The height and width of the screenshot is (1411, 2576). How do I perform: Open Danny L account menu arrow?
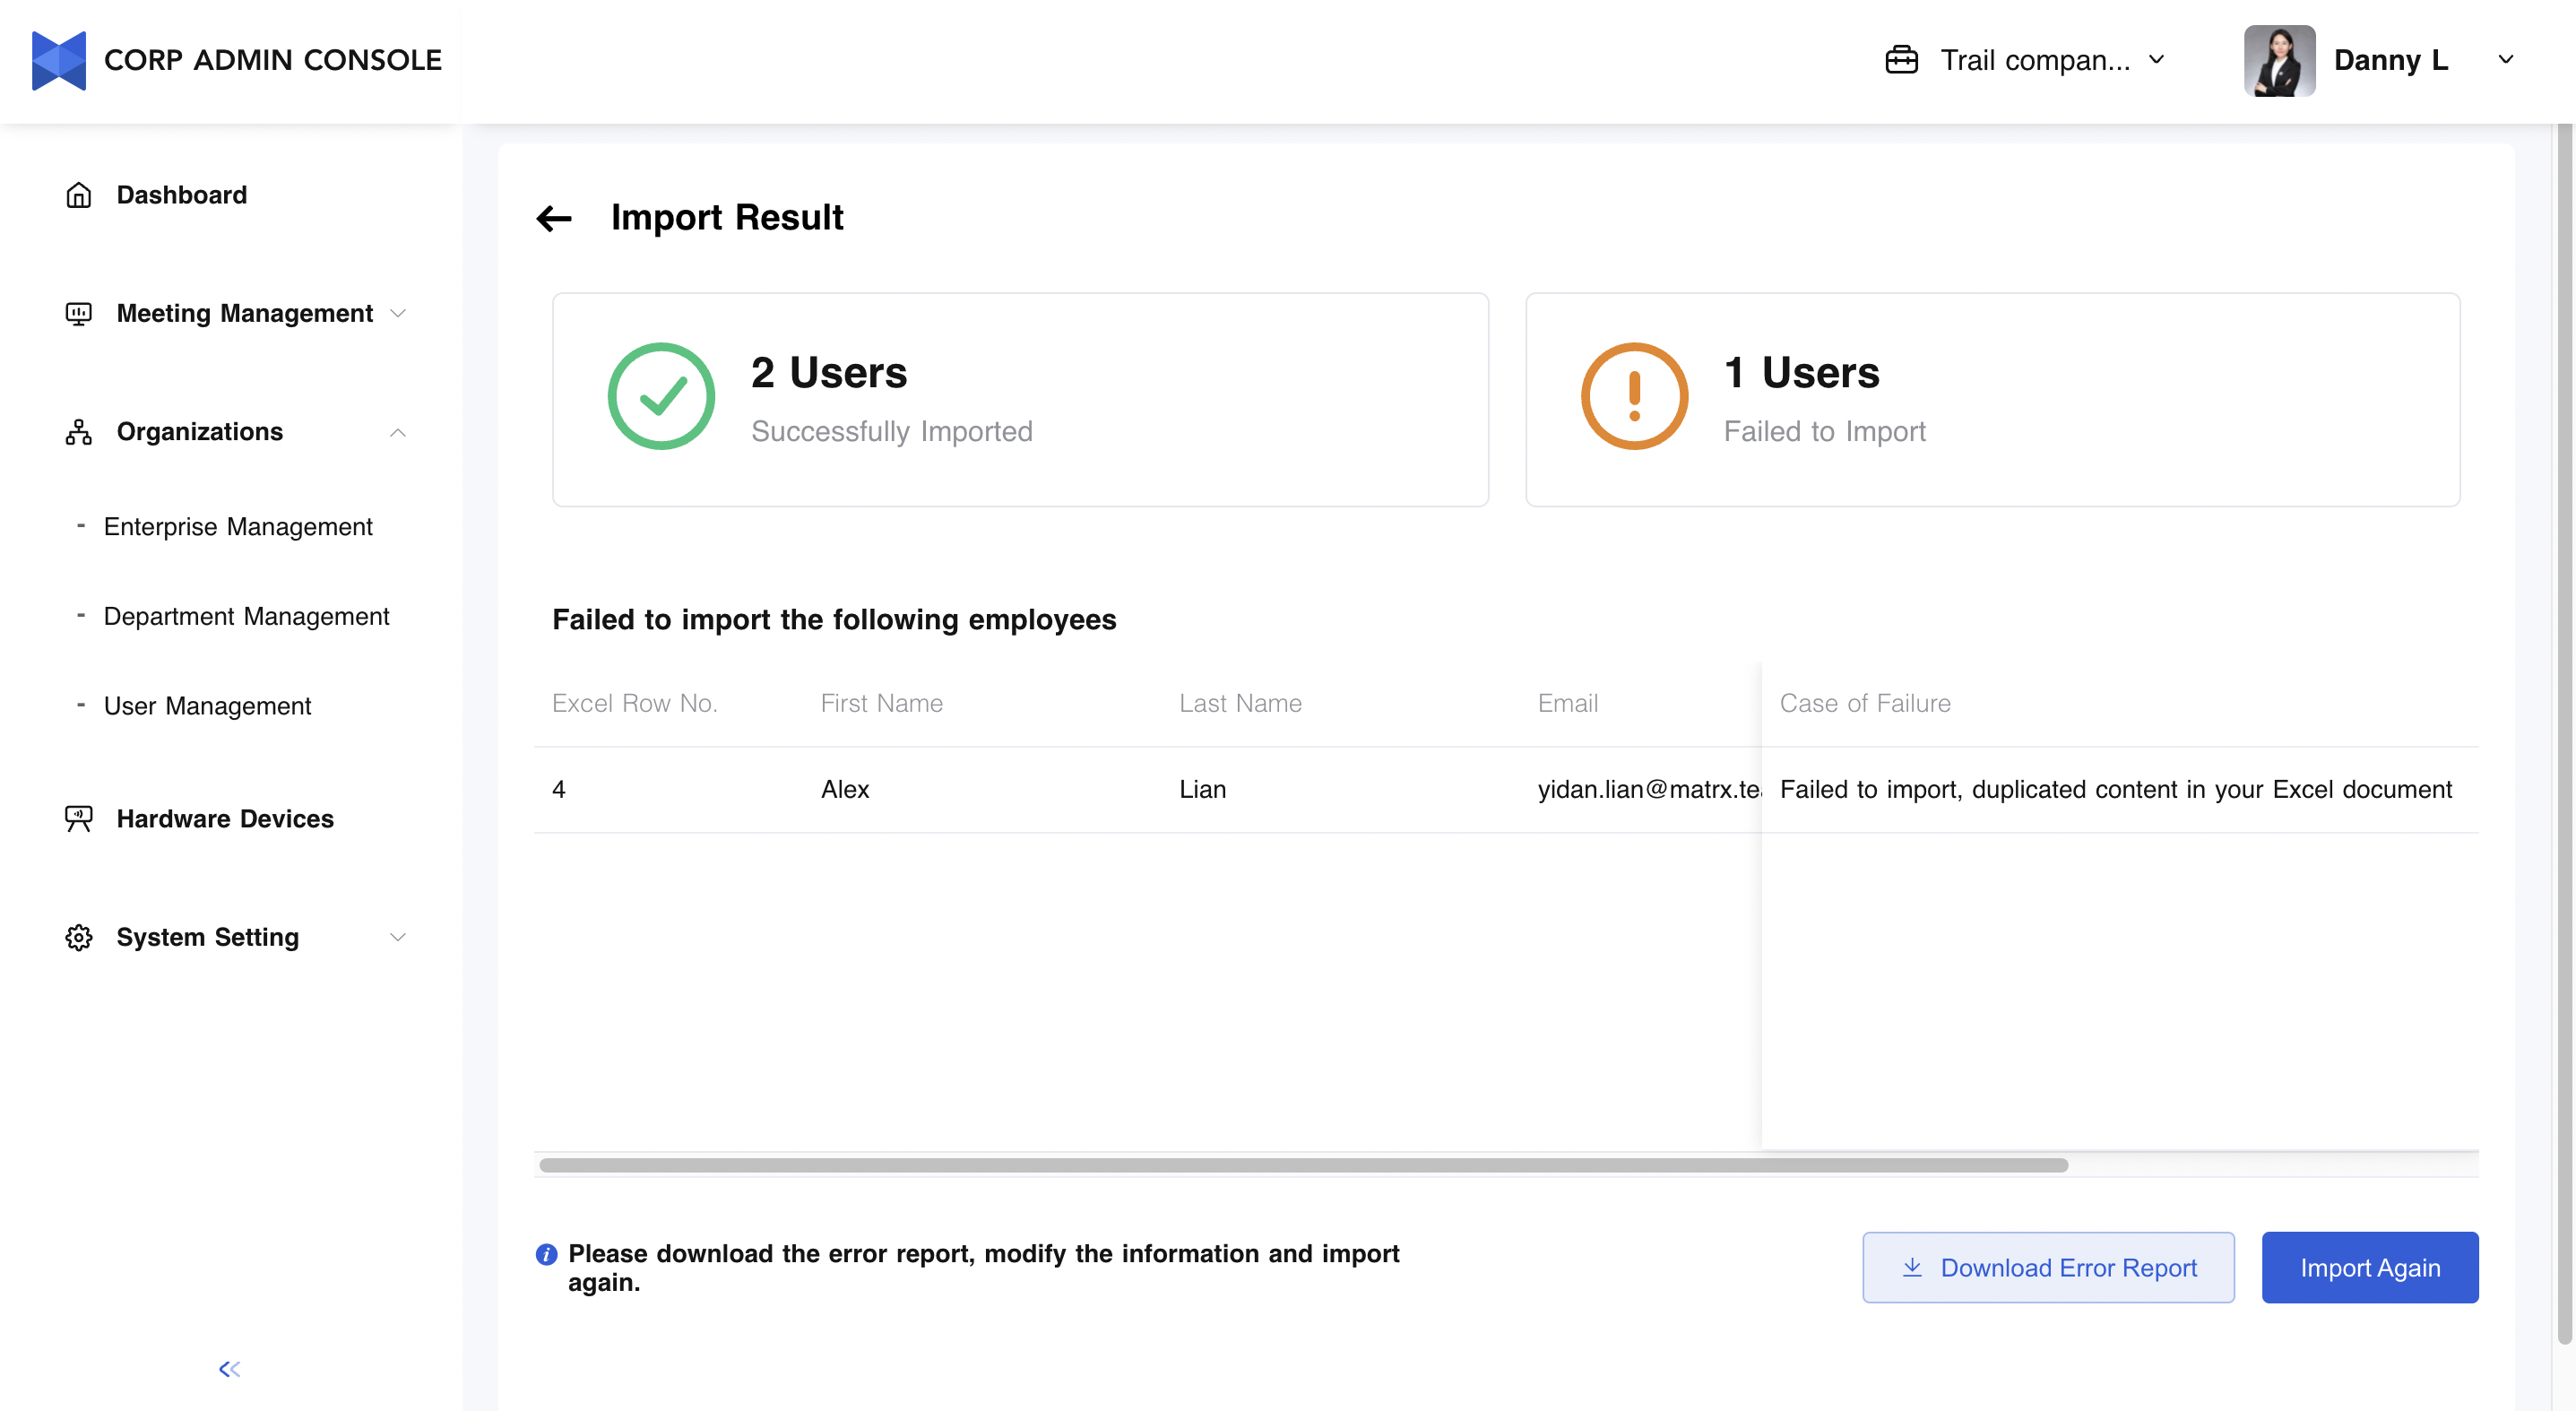click(x=2505, y=60)
